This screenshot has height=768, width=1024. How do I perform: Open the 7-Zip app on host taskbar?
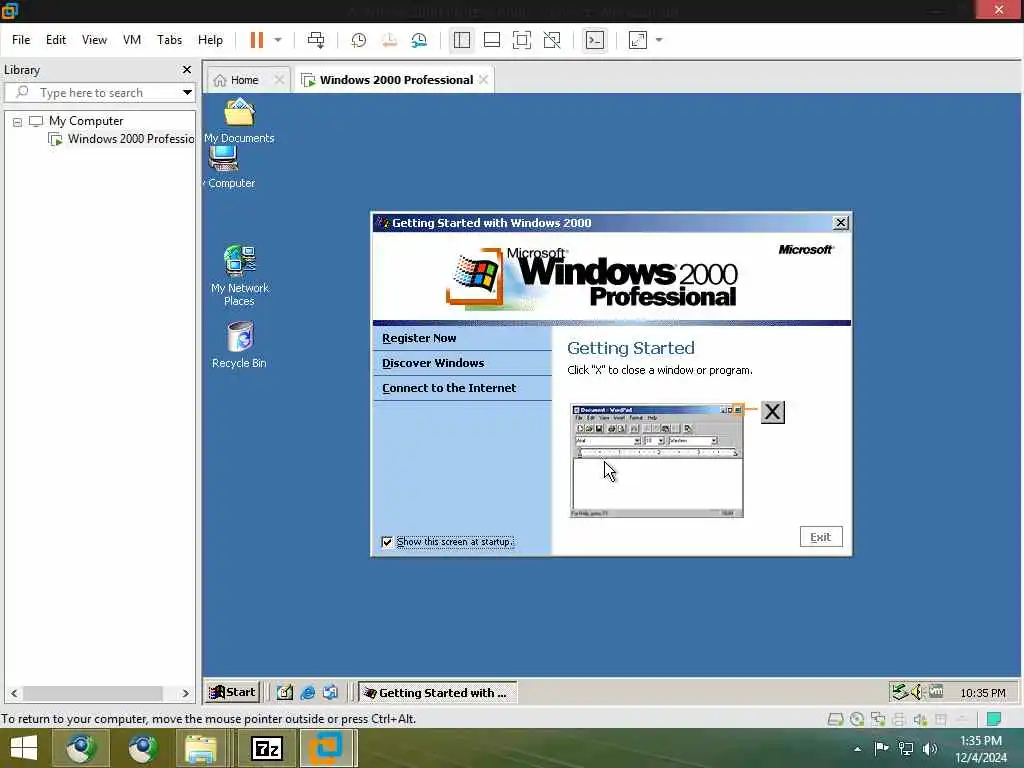point(267,748)
